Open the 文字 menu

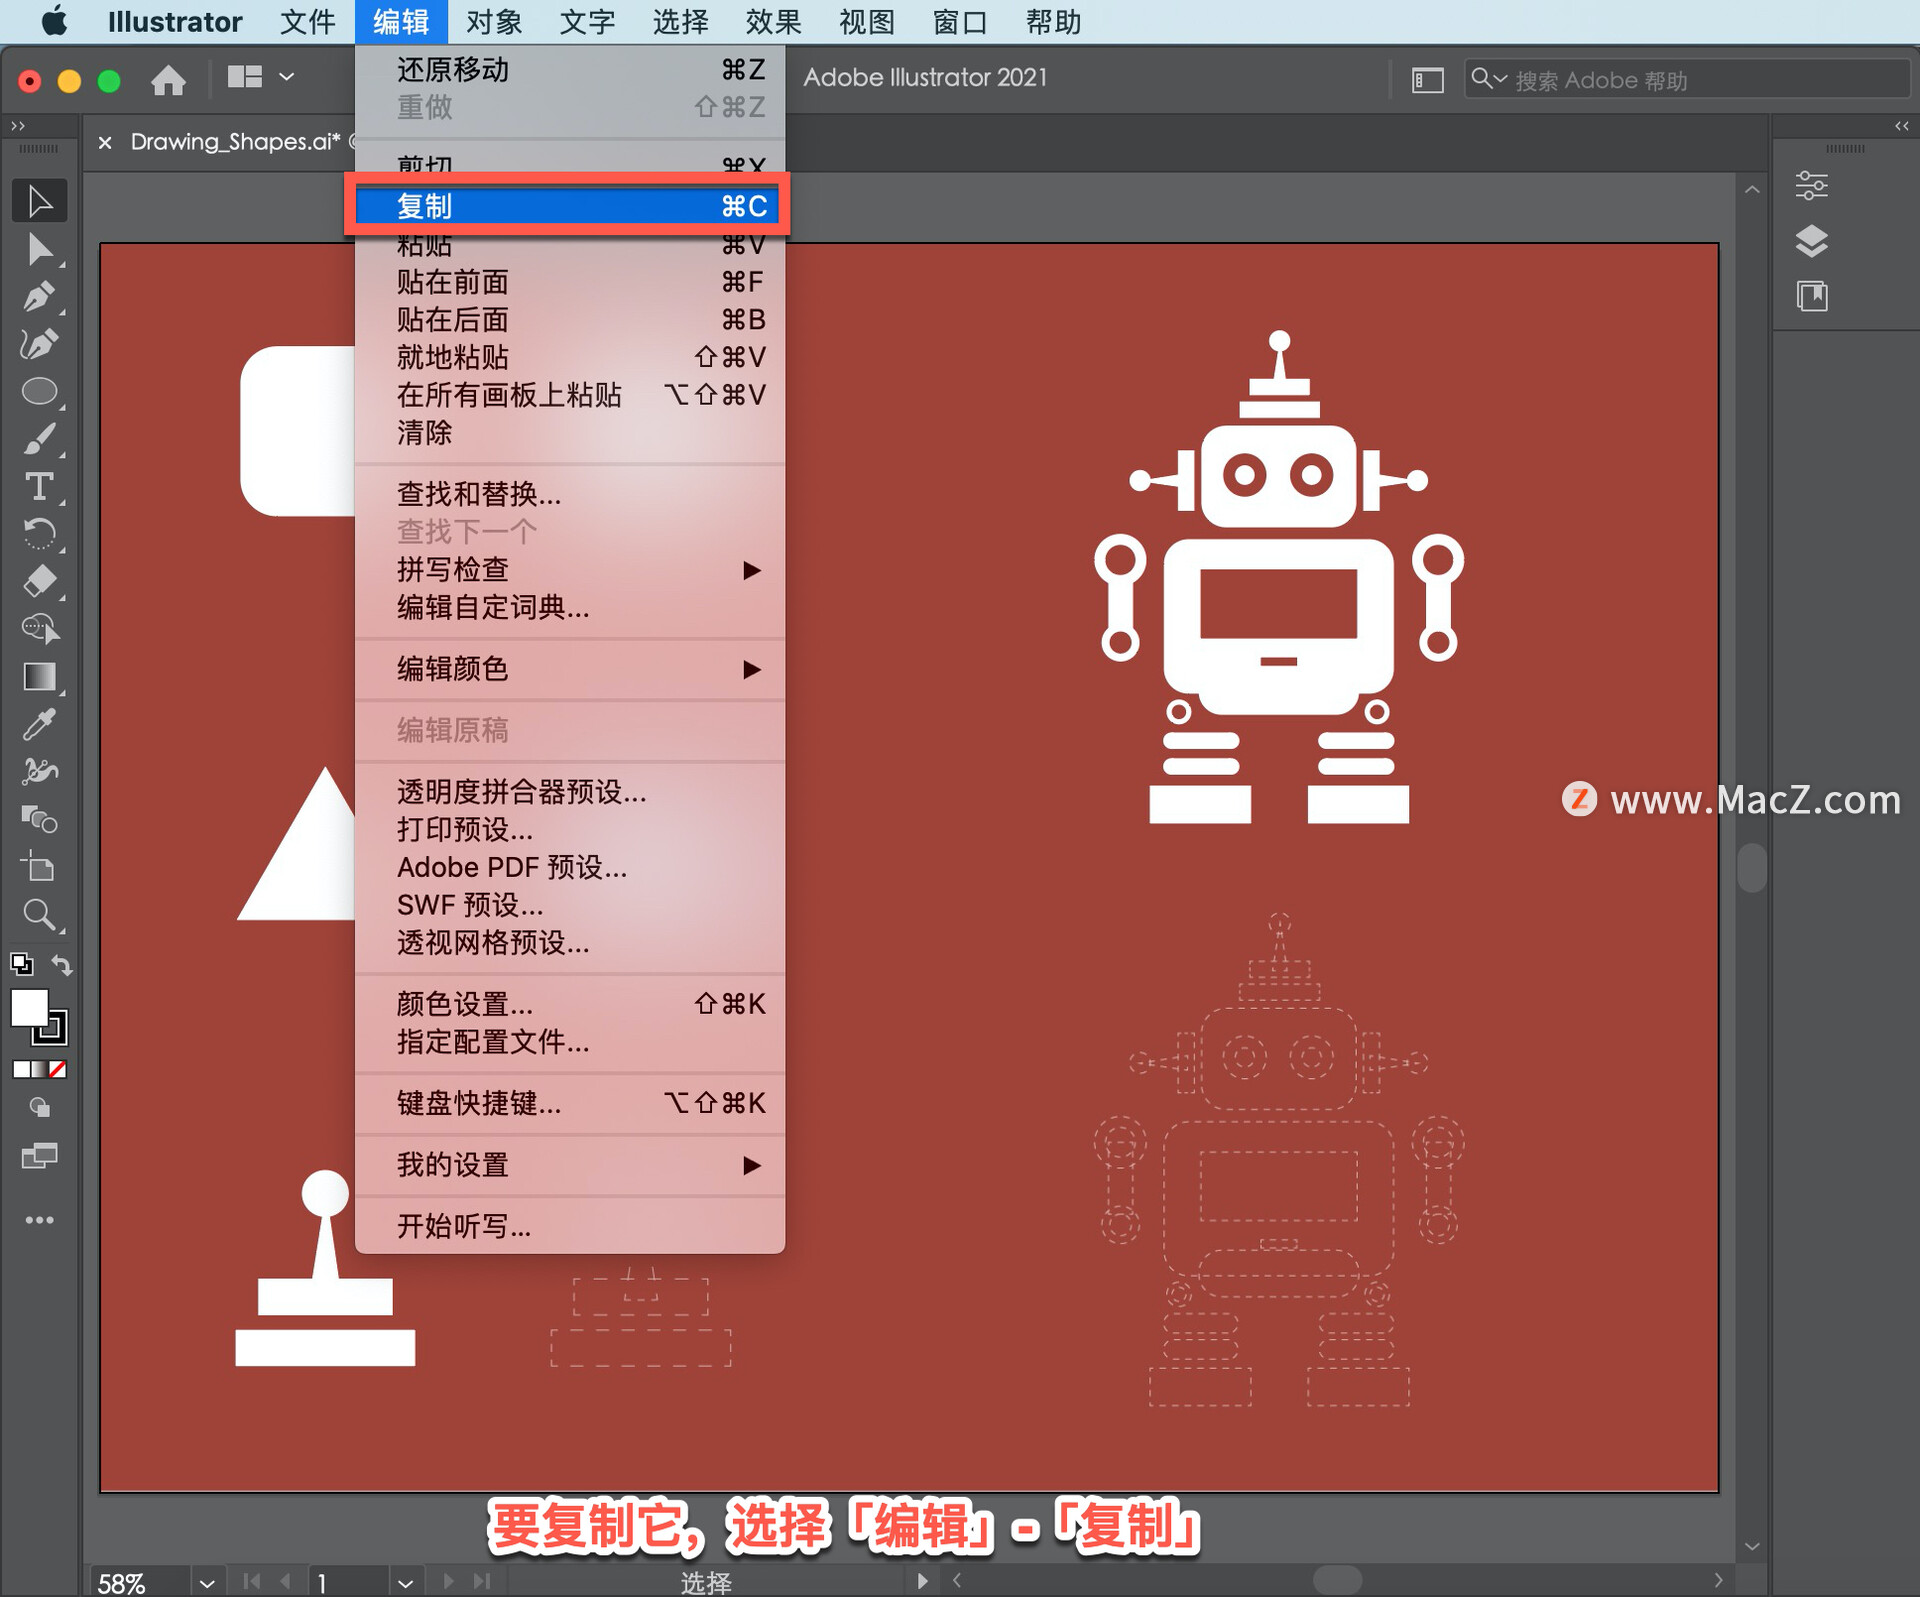coord(587,21)
